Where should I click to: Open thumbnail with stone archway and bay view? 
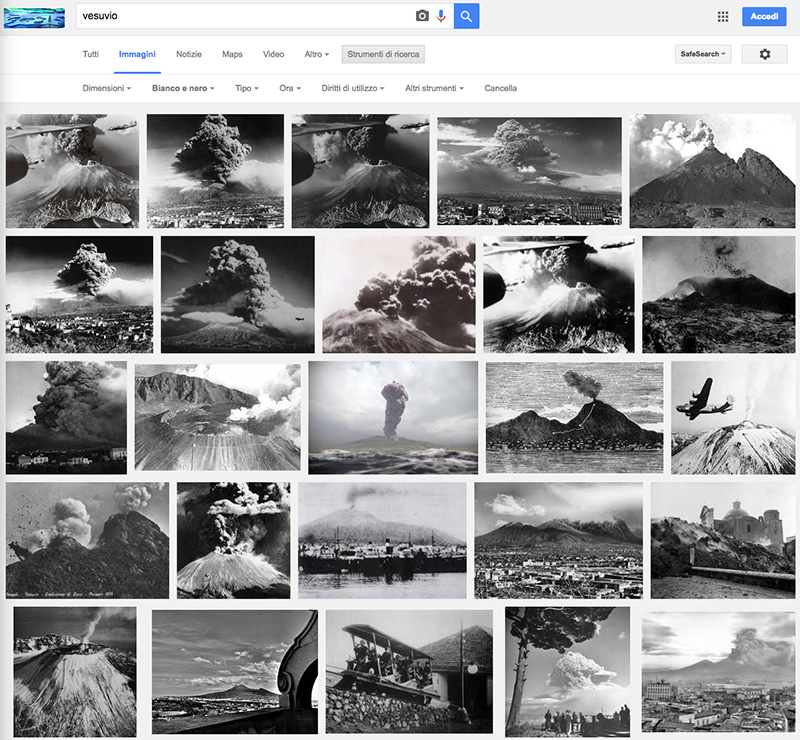[x=235, y=671]
